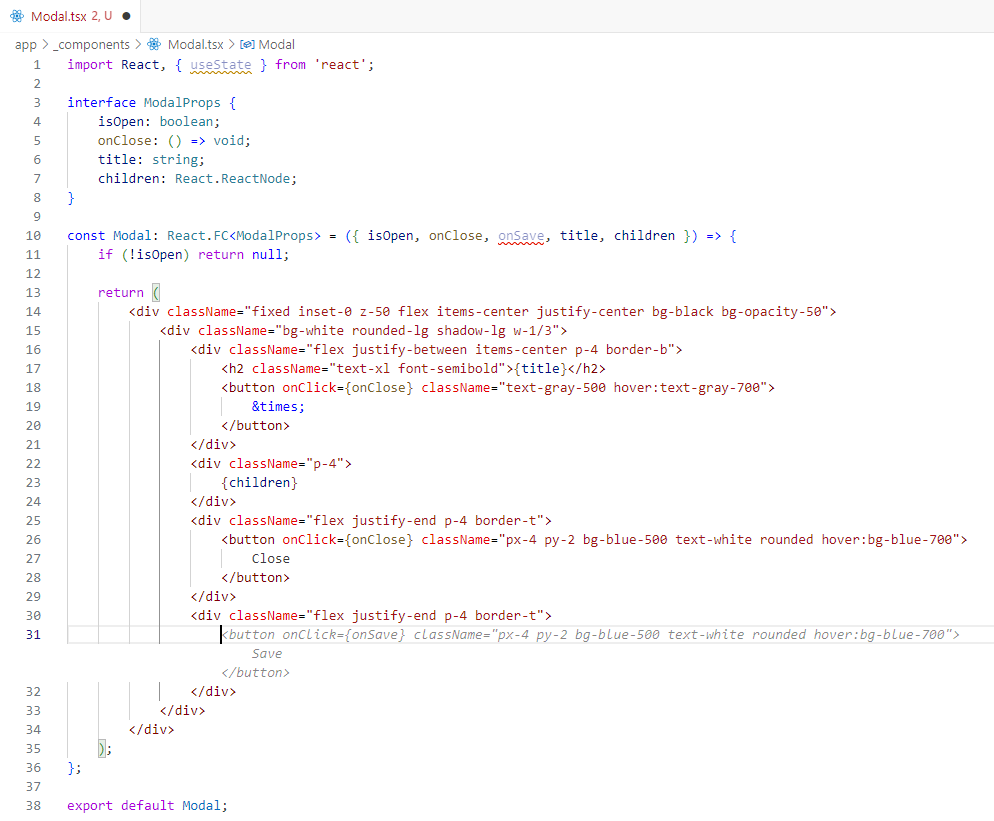Open the 'app' breadcrumb folder

25,44
